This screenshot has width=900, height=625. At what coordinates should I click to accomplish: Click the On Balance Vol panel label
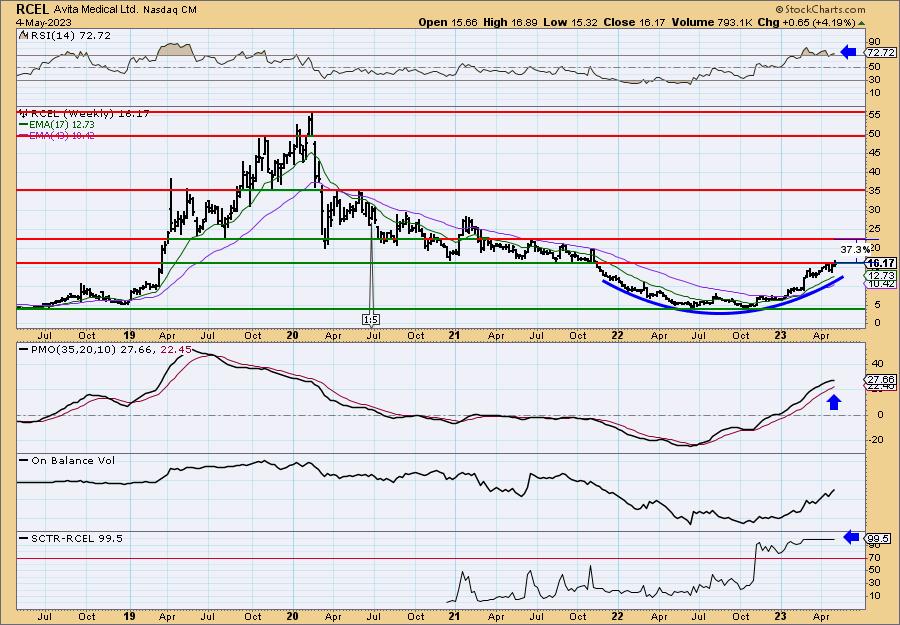pos(68,460)
